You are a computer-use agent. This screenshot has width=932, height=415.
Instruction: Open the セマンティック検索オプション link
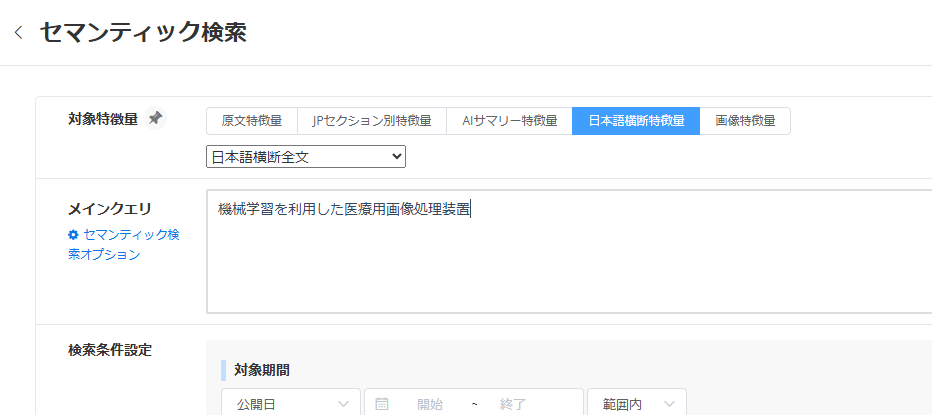pos(124,244)
